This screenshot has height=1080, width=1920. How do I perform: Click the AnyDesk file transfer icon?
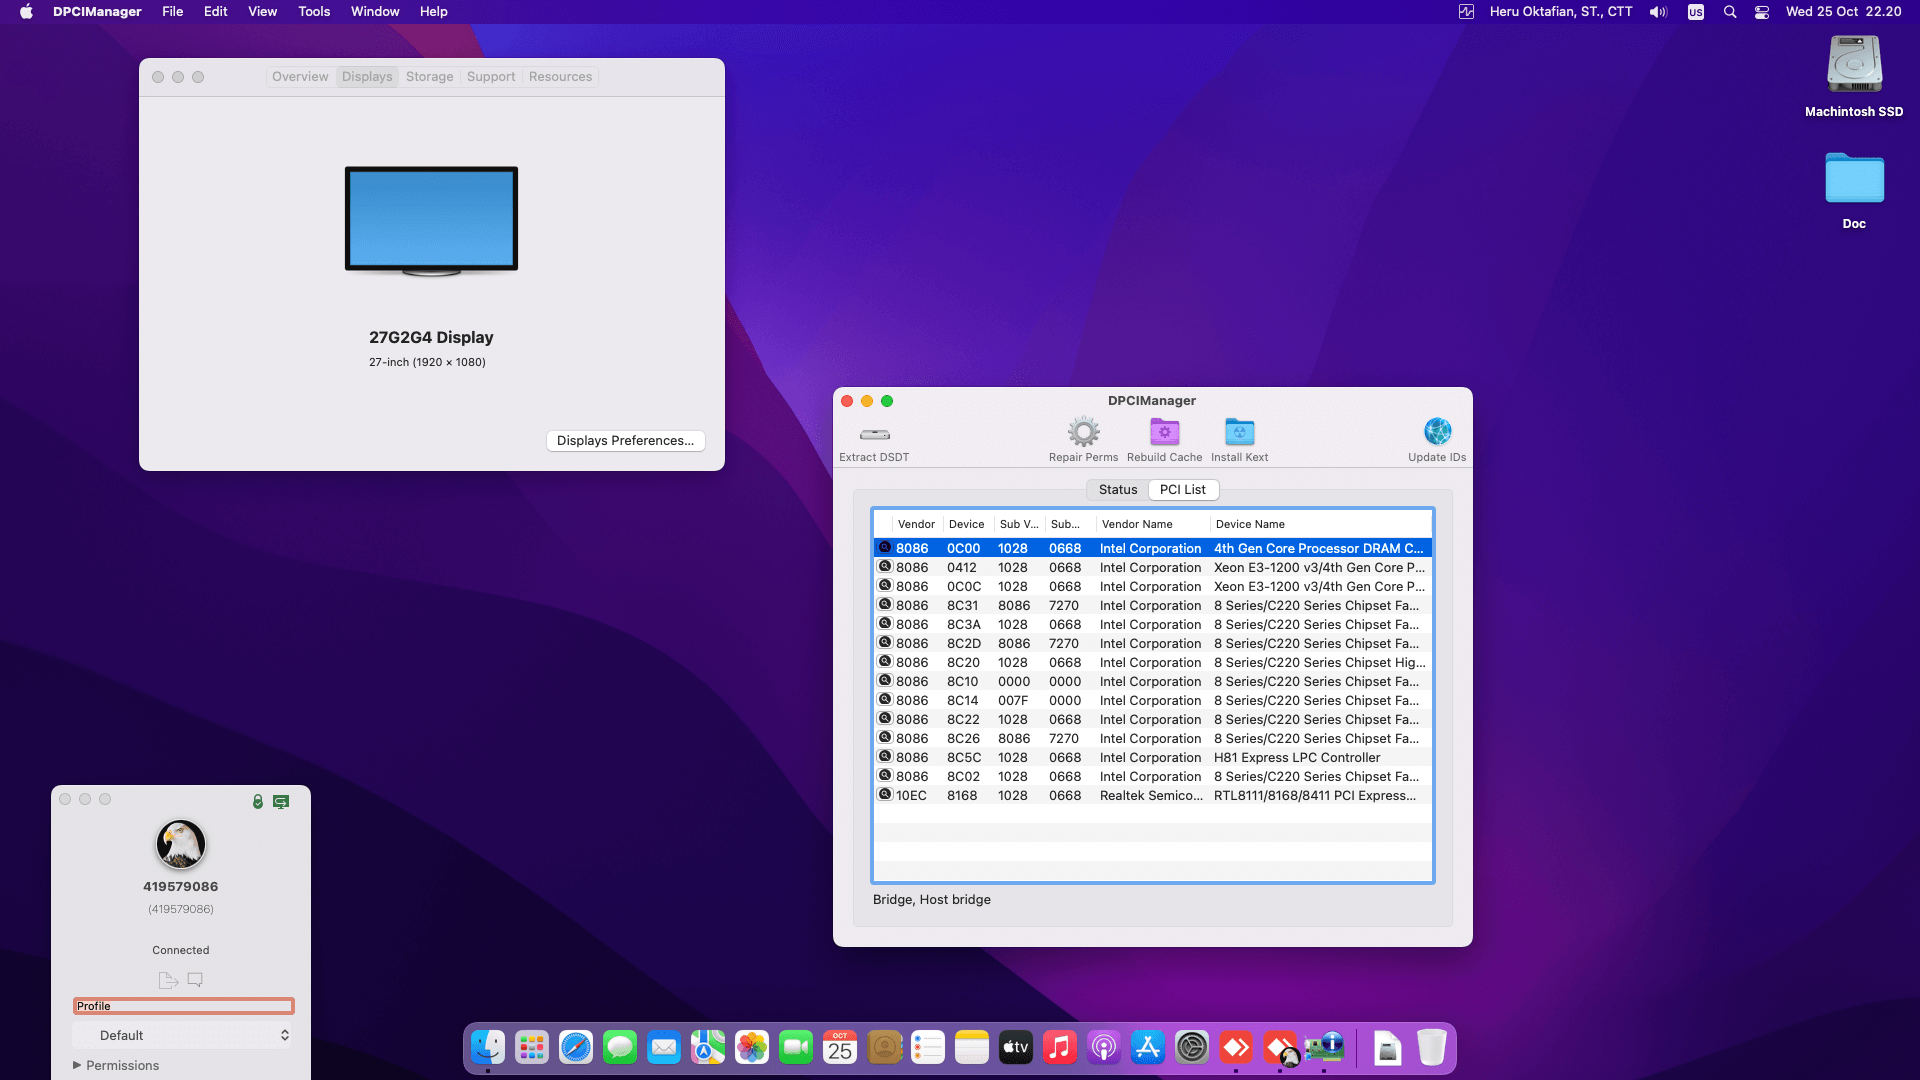pos(167,980)
